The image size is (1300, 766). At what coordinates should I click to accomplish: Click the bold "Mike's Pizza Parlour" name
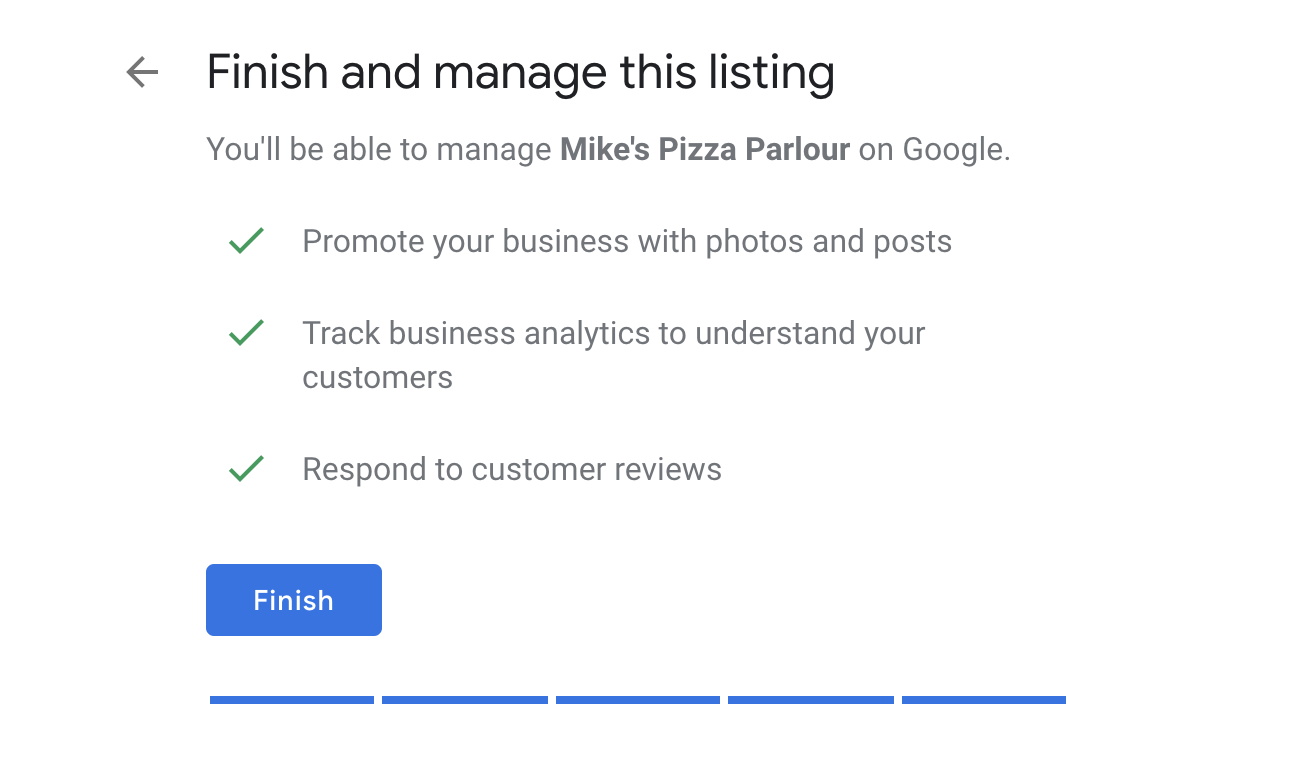[x=705, y=150]
